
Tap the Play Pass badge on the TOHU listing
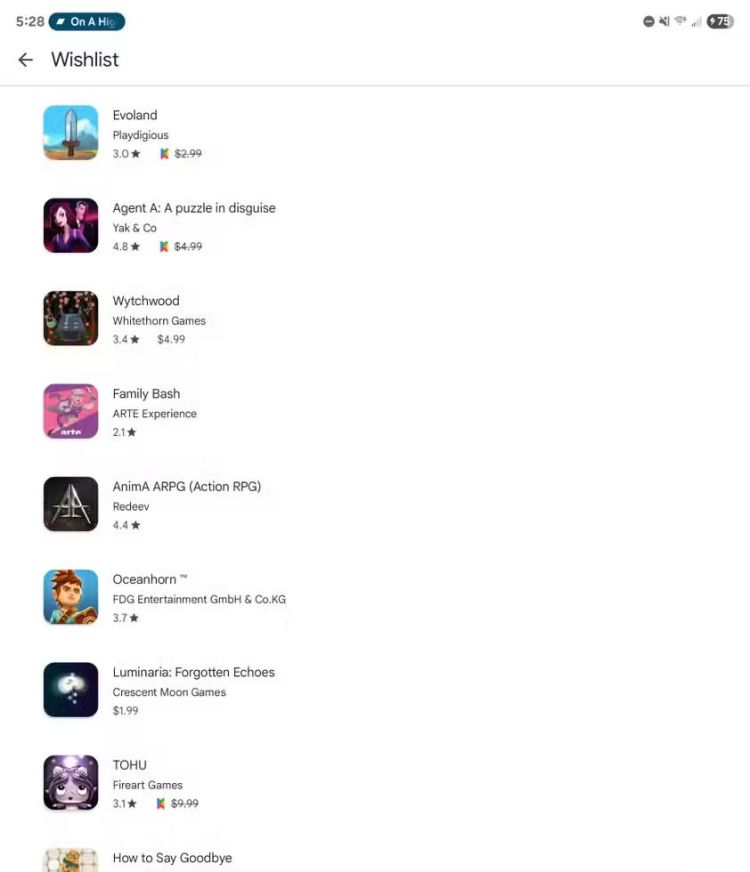[x=161, y=803]
